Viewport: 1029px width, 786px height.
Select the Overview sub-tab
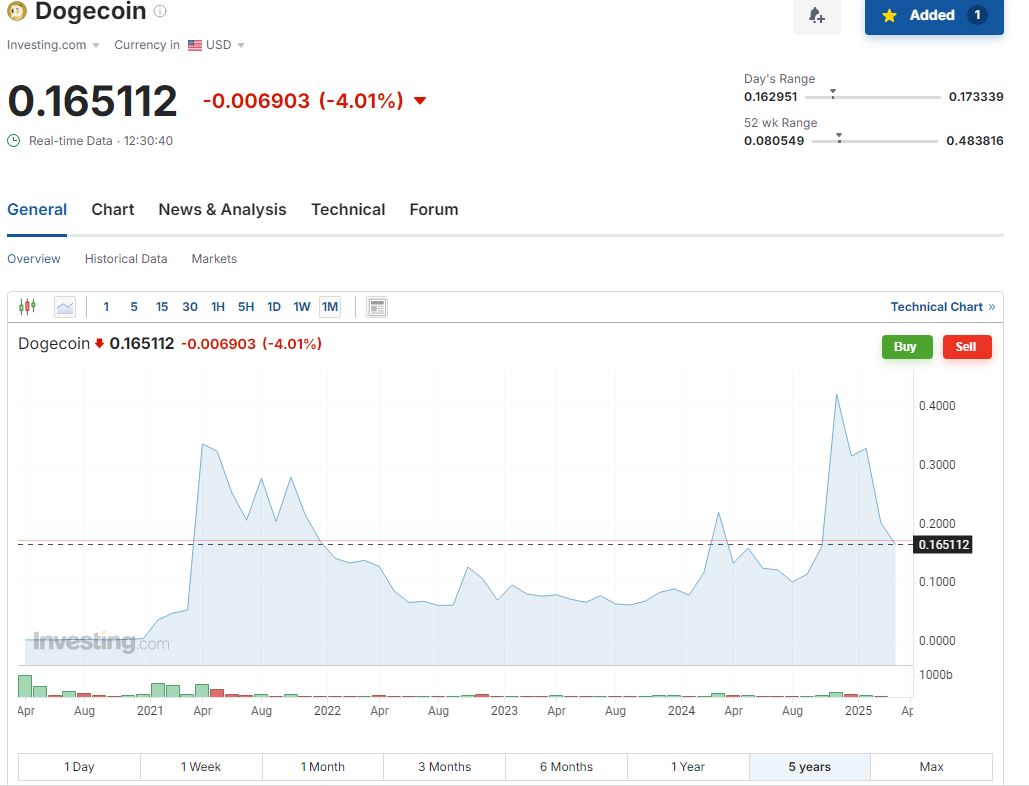(x=33, y=259)
